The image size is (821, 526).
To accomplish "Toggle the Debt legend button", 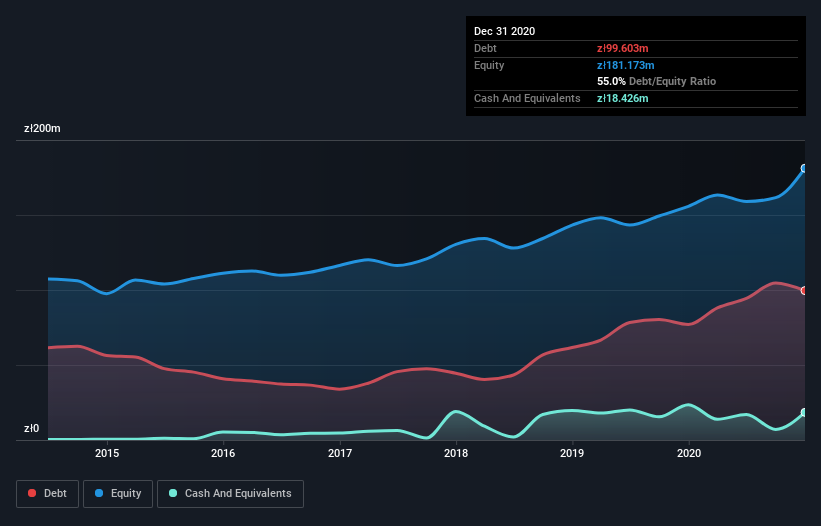I will click(48, 494).
